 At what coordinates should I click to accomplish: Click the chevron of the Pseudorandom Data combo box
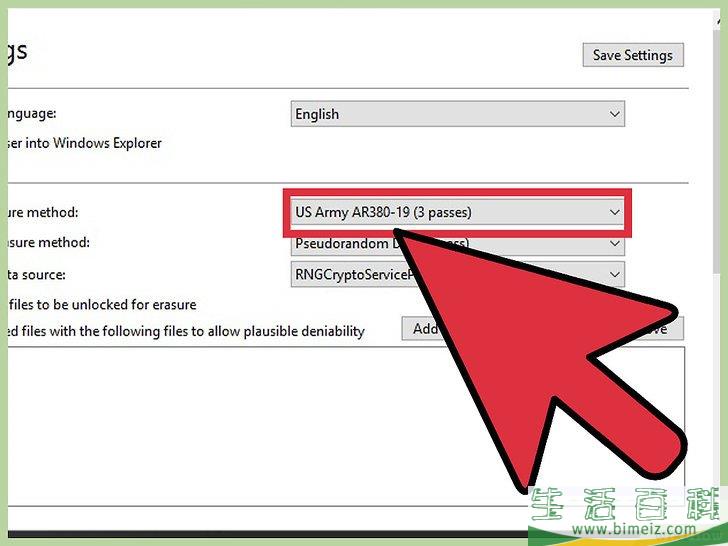click(614, 244)
